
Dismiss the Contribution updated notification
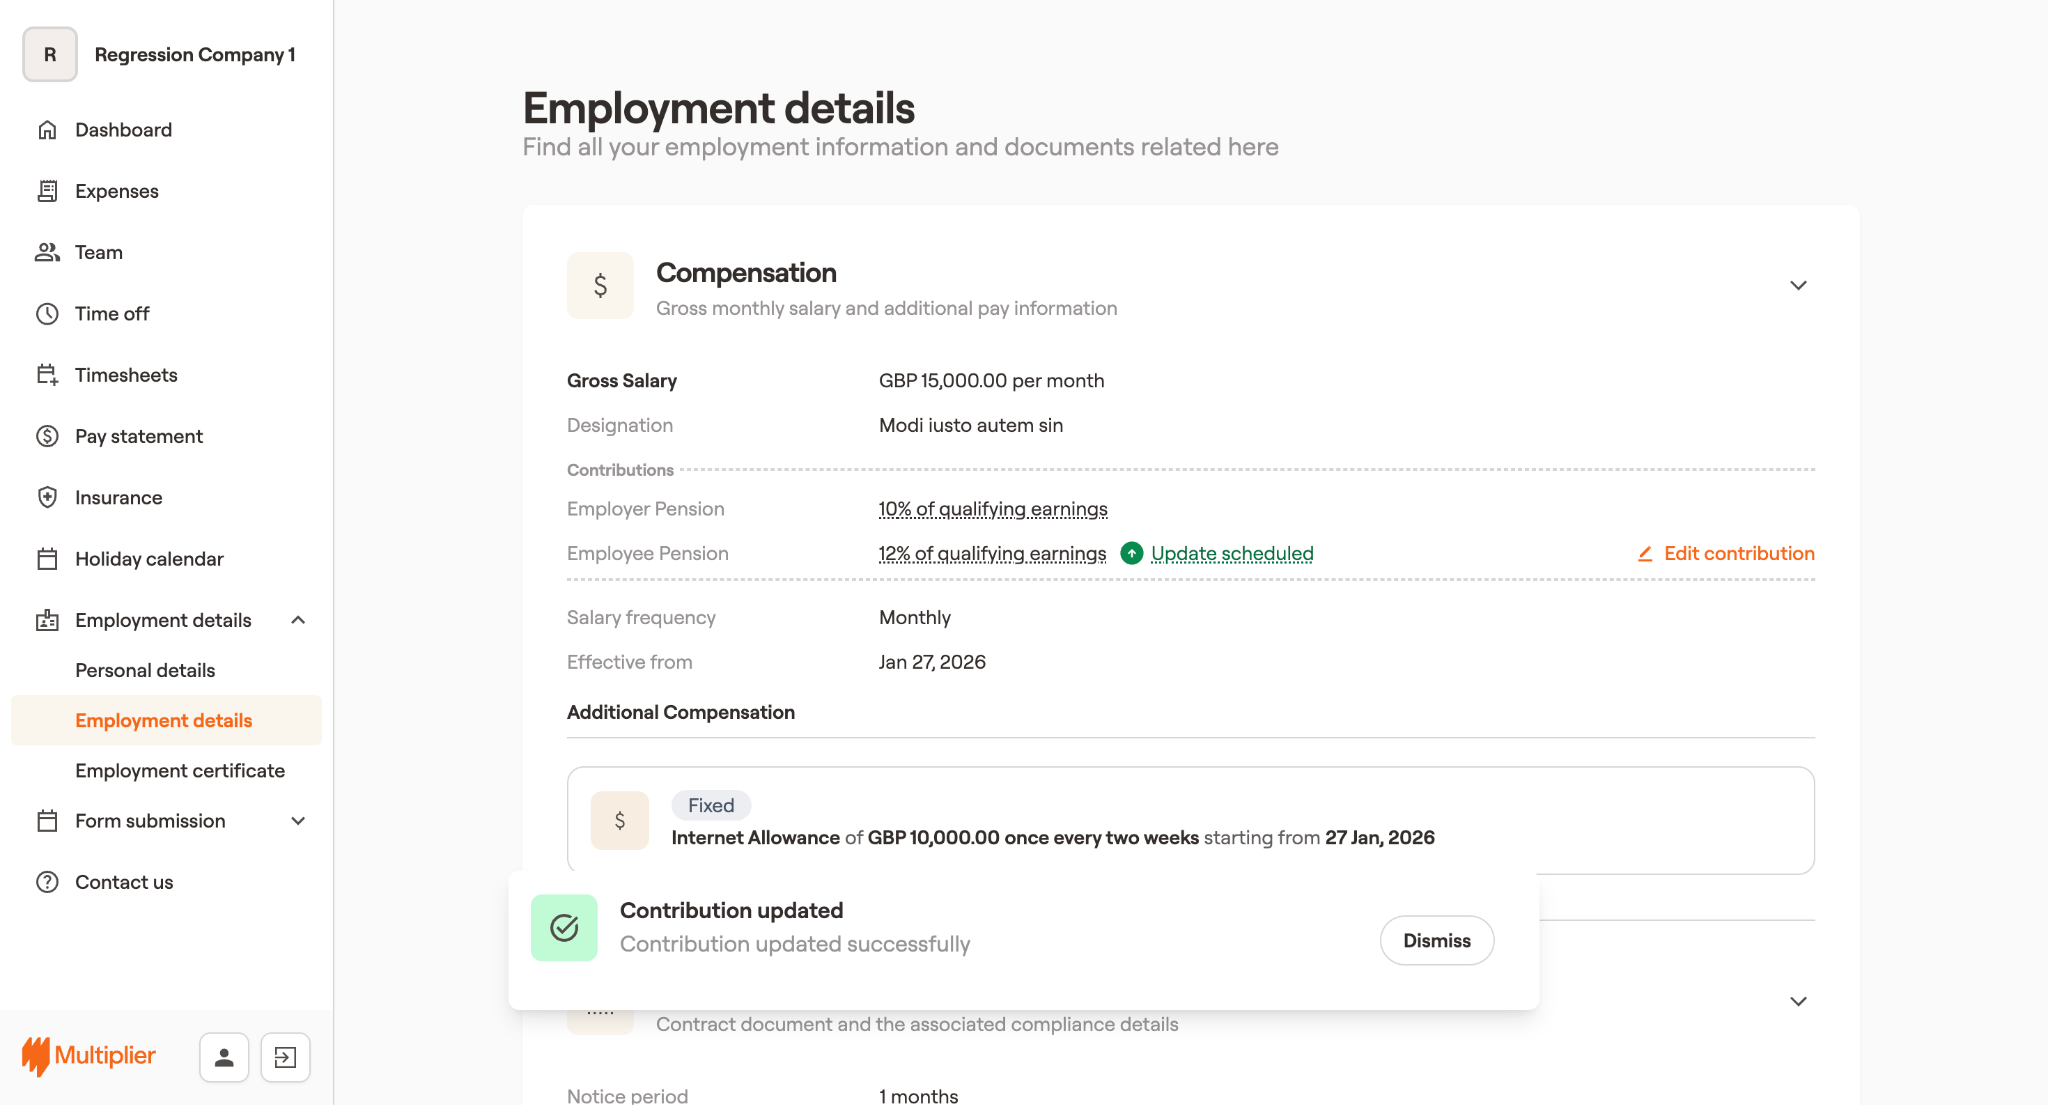(1436, 940)
